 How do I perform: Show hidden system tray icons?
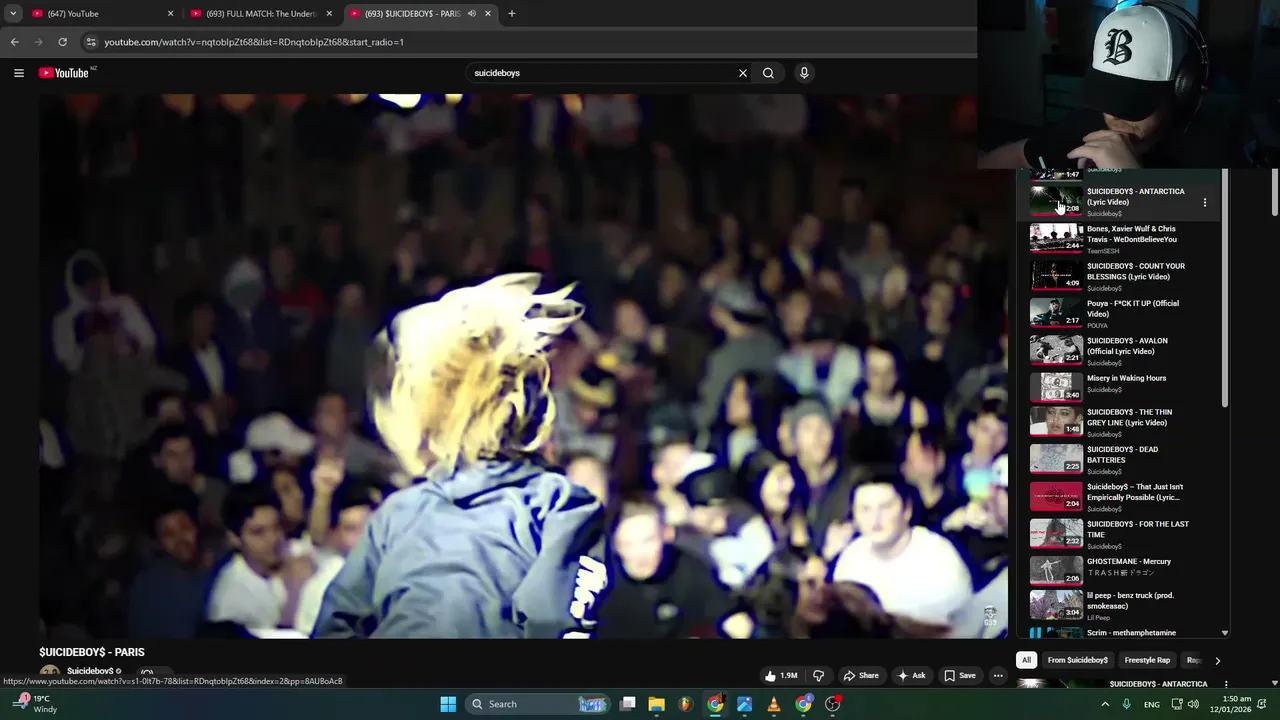point(1105,704)
